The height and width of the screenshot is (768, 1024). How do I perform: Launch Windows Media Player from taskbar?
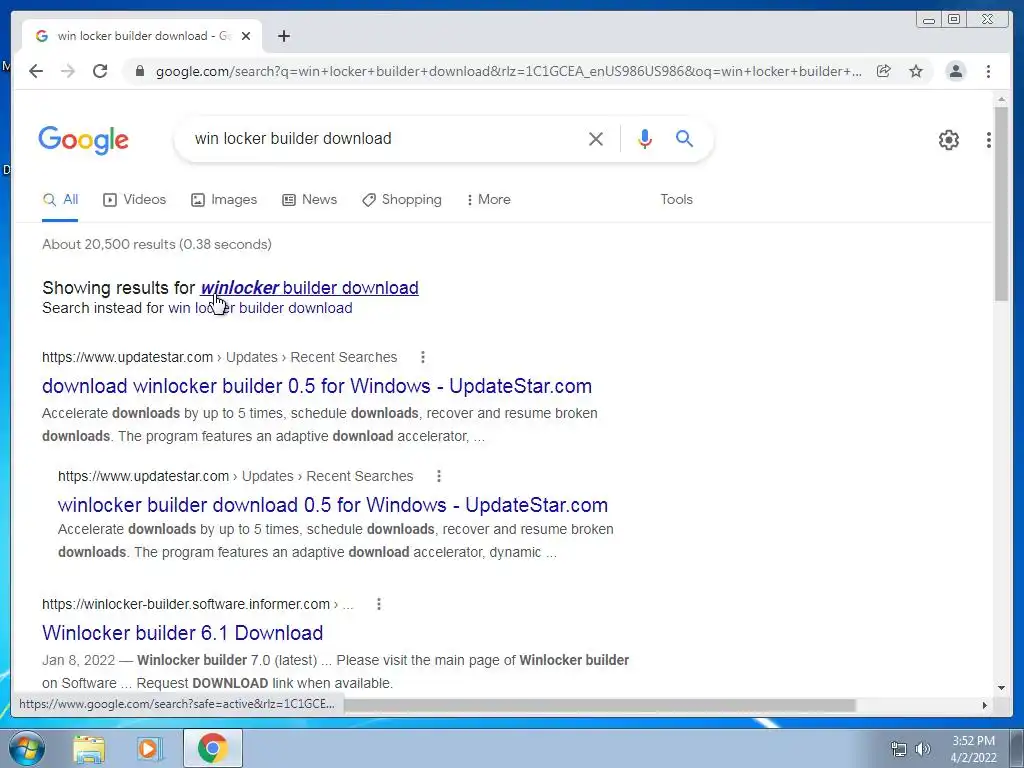[150, 749]
